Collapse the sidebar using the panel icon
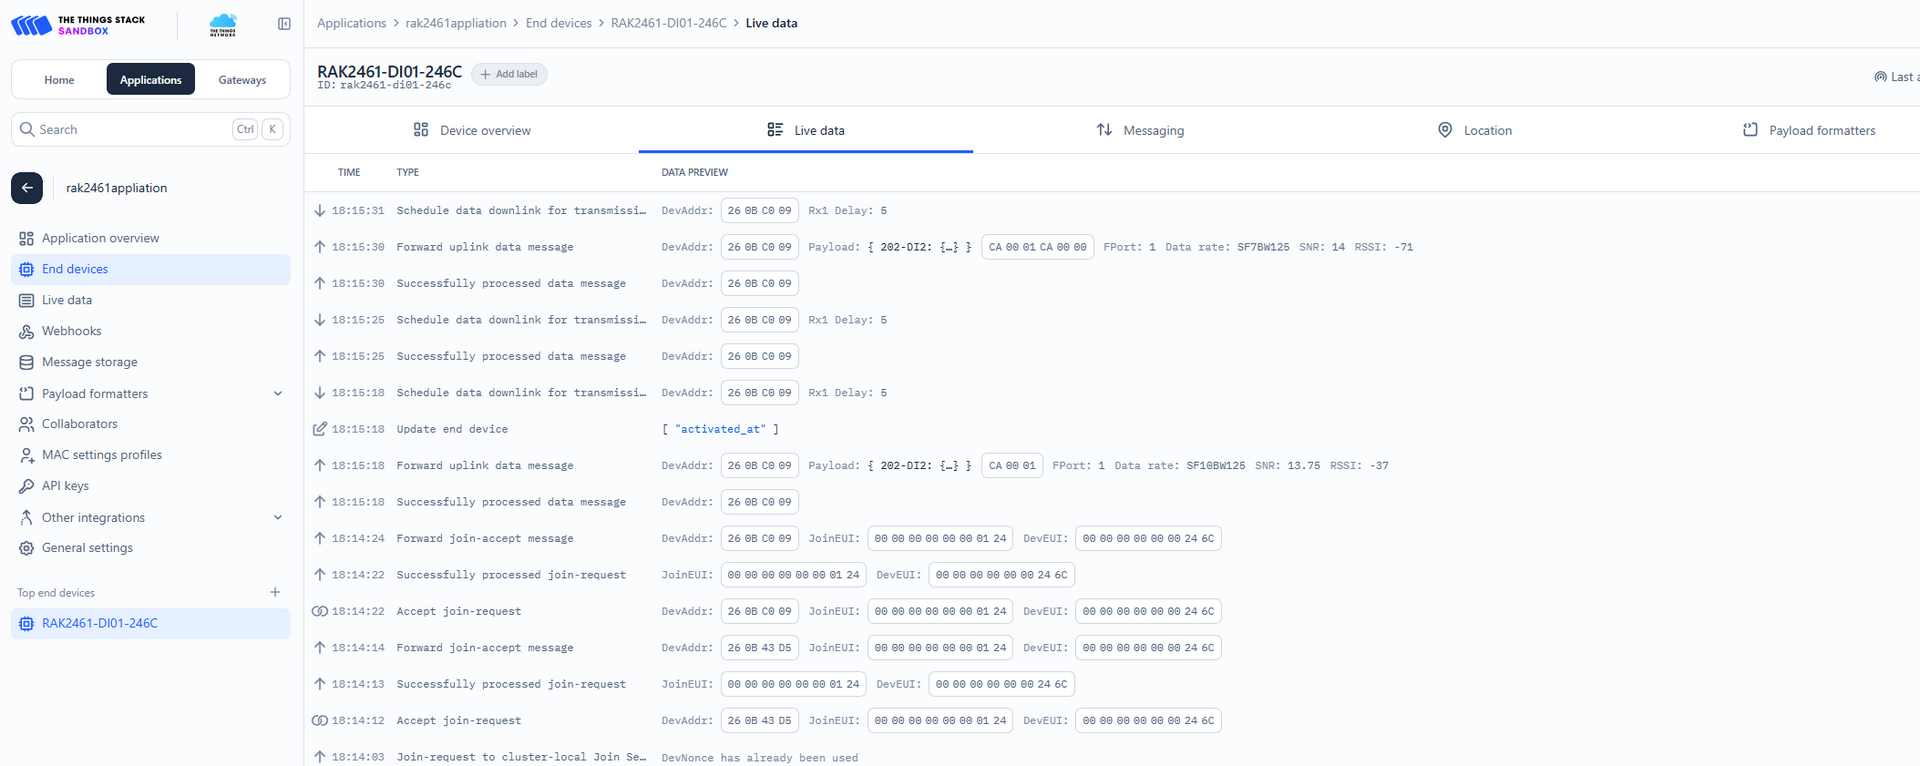1920x766 pixels. point(284,24)
